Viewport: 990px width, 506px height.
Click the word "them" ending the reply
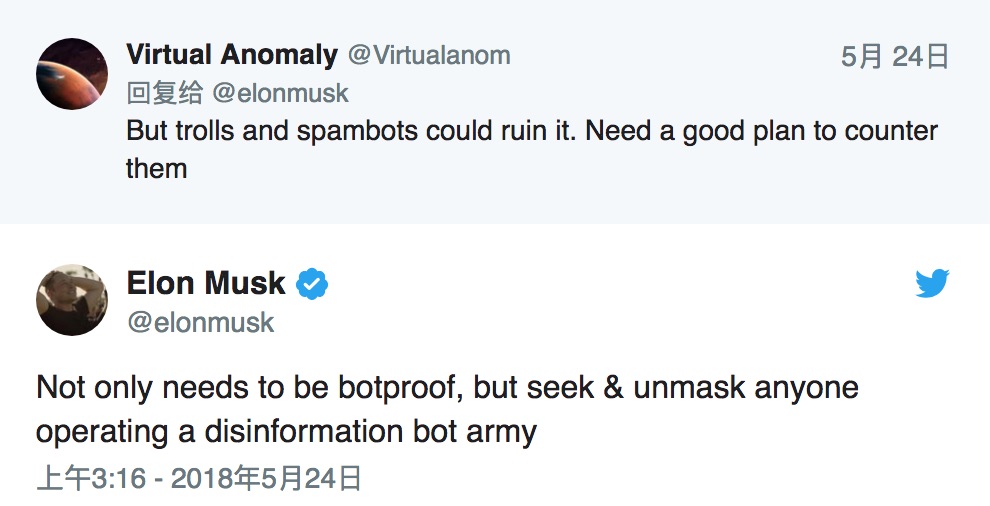point(157,168)
